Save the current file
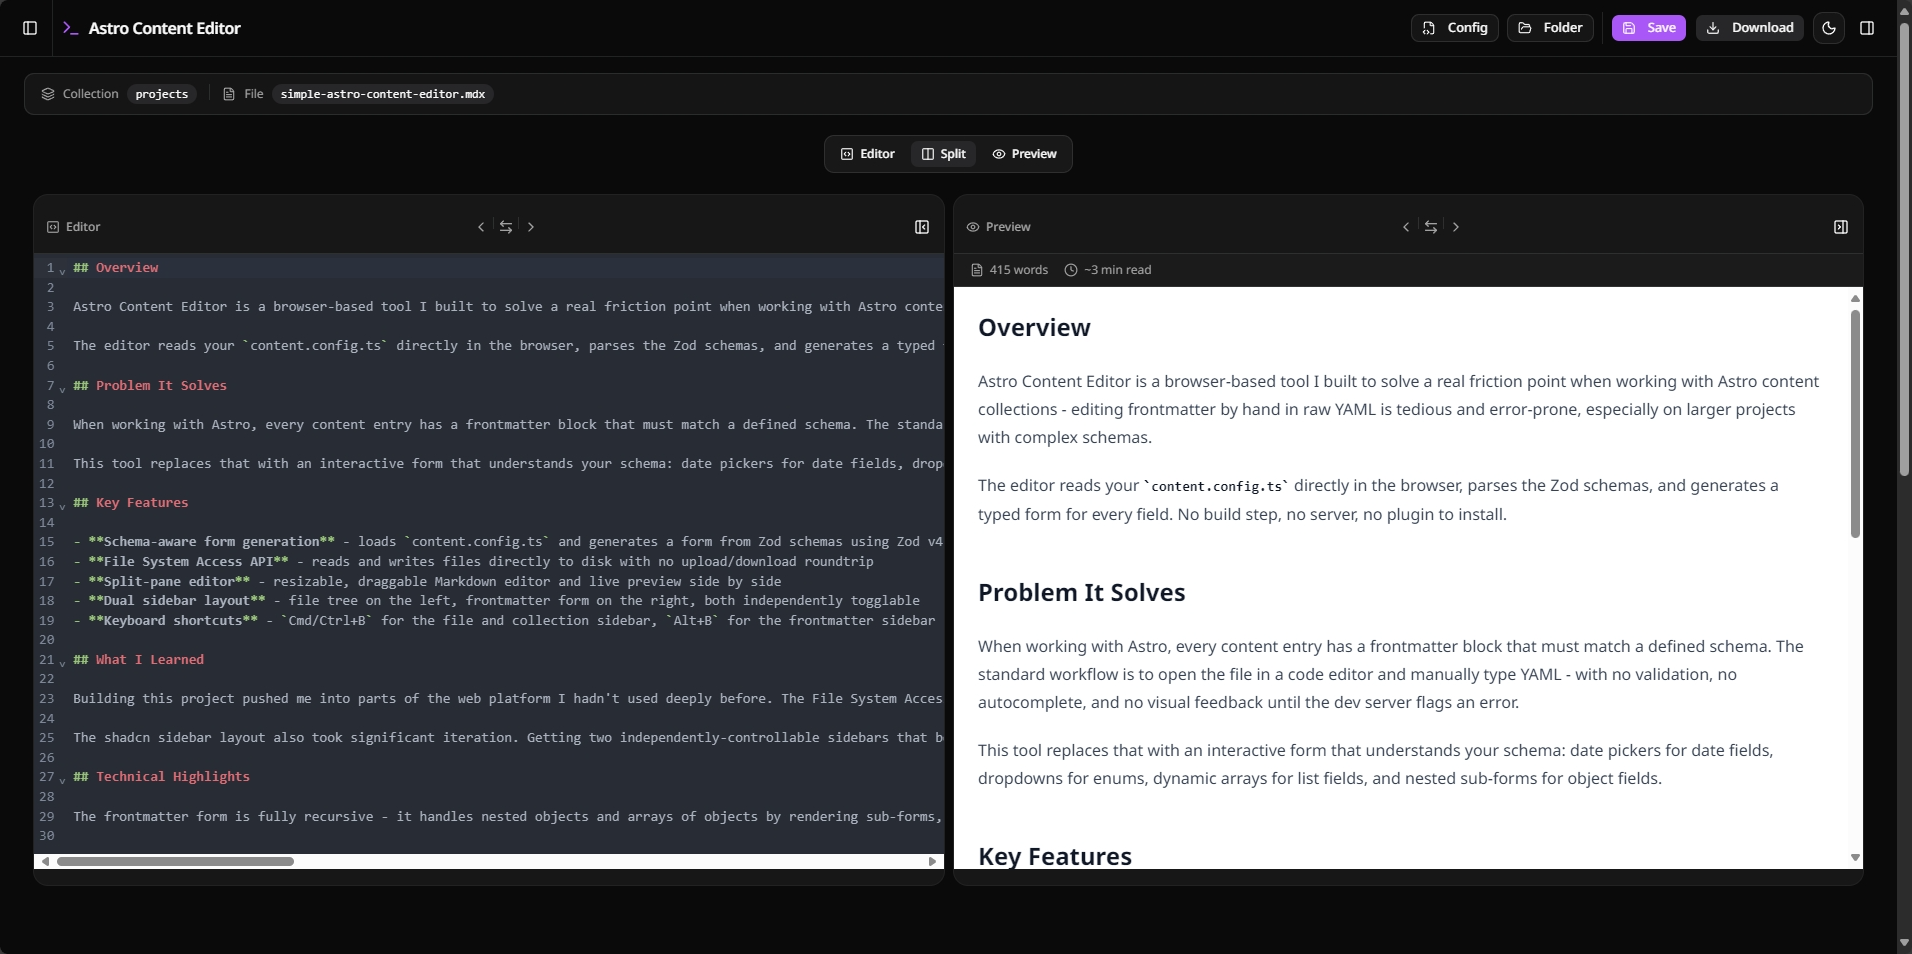The width and height of the screenshot is (1912, 954). [x=1647, y=28]
